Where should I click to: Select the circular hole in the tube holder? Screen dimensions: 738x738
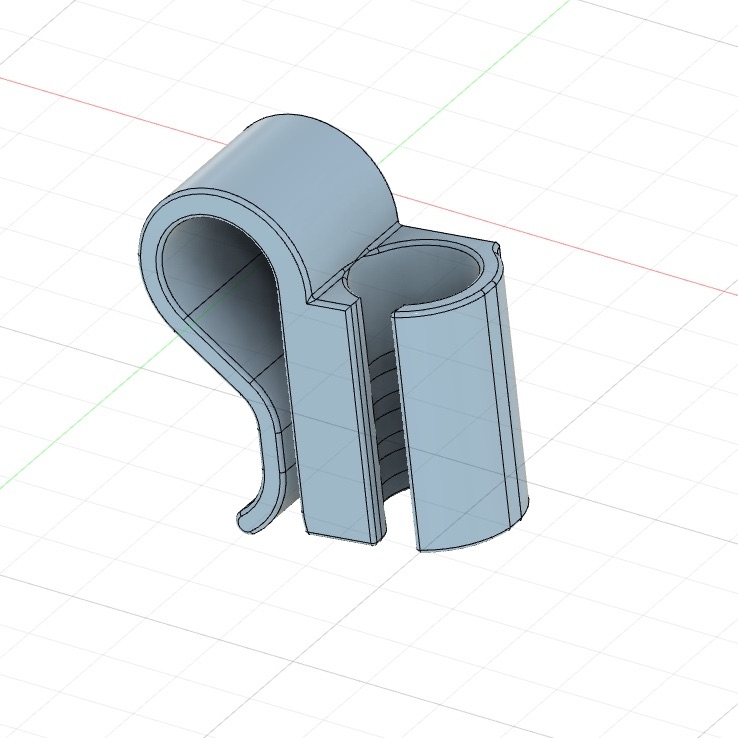point(414,273)
